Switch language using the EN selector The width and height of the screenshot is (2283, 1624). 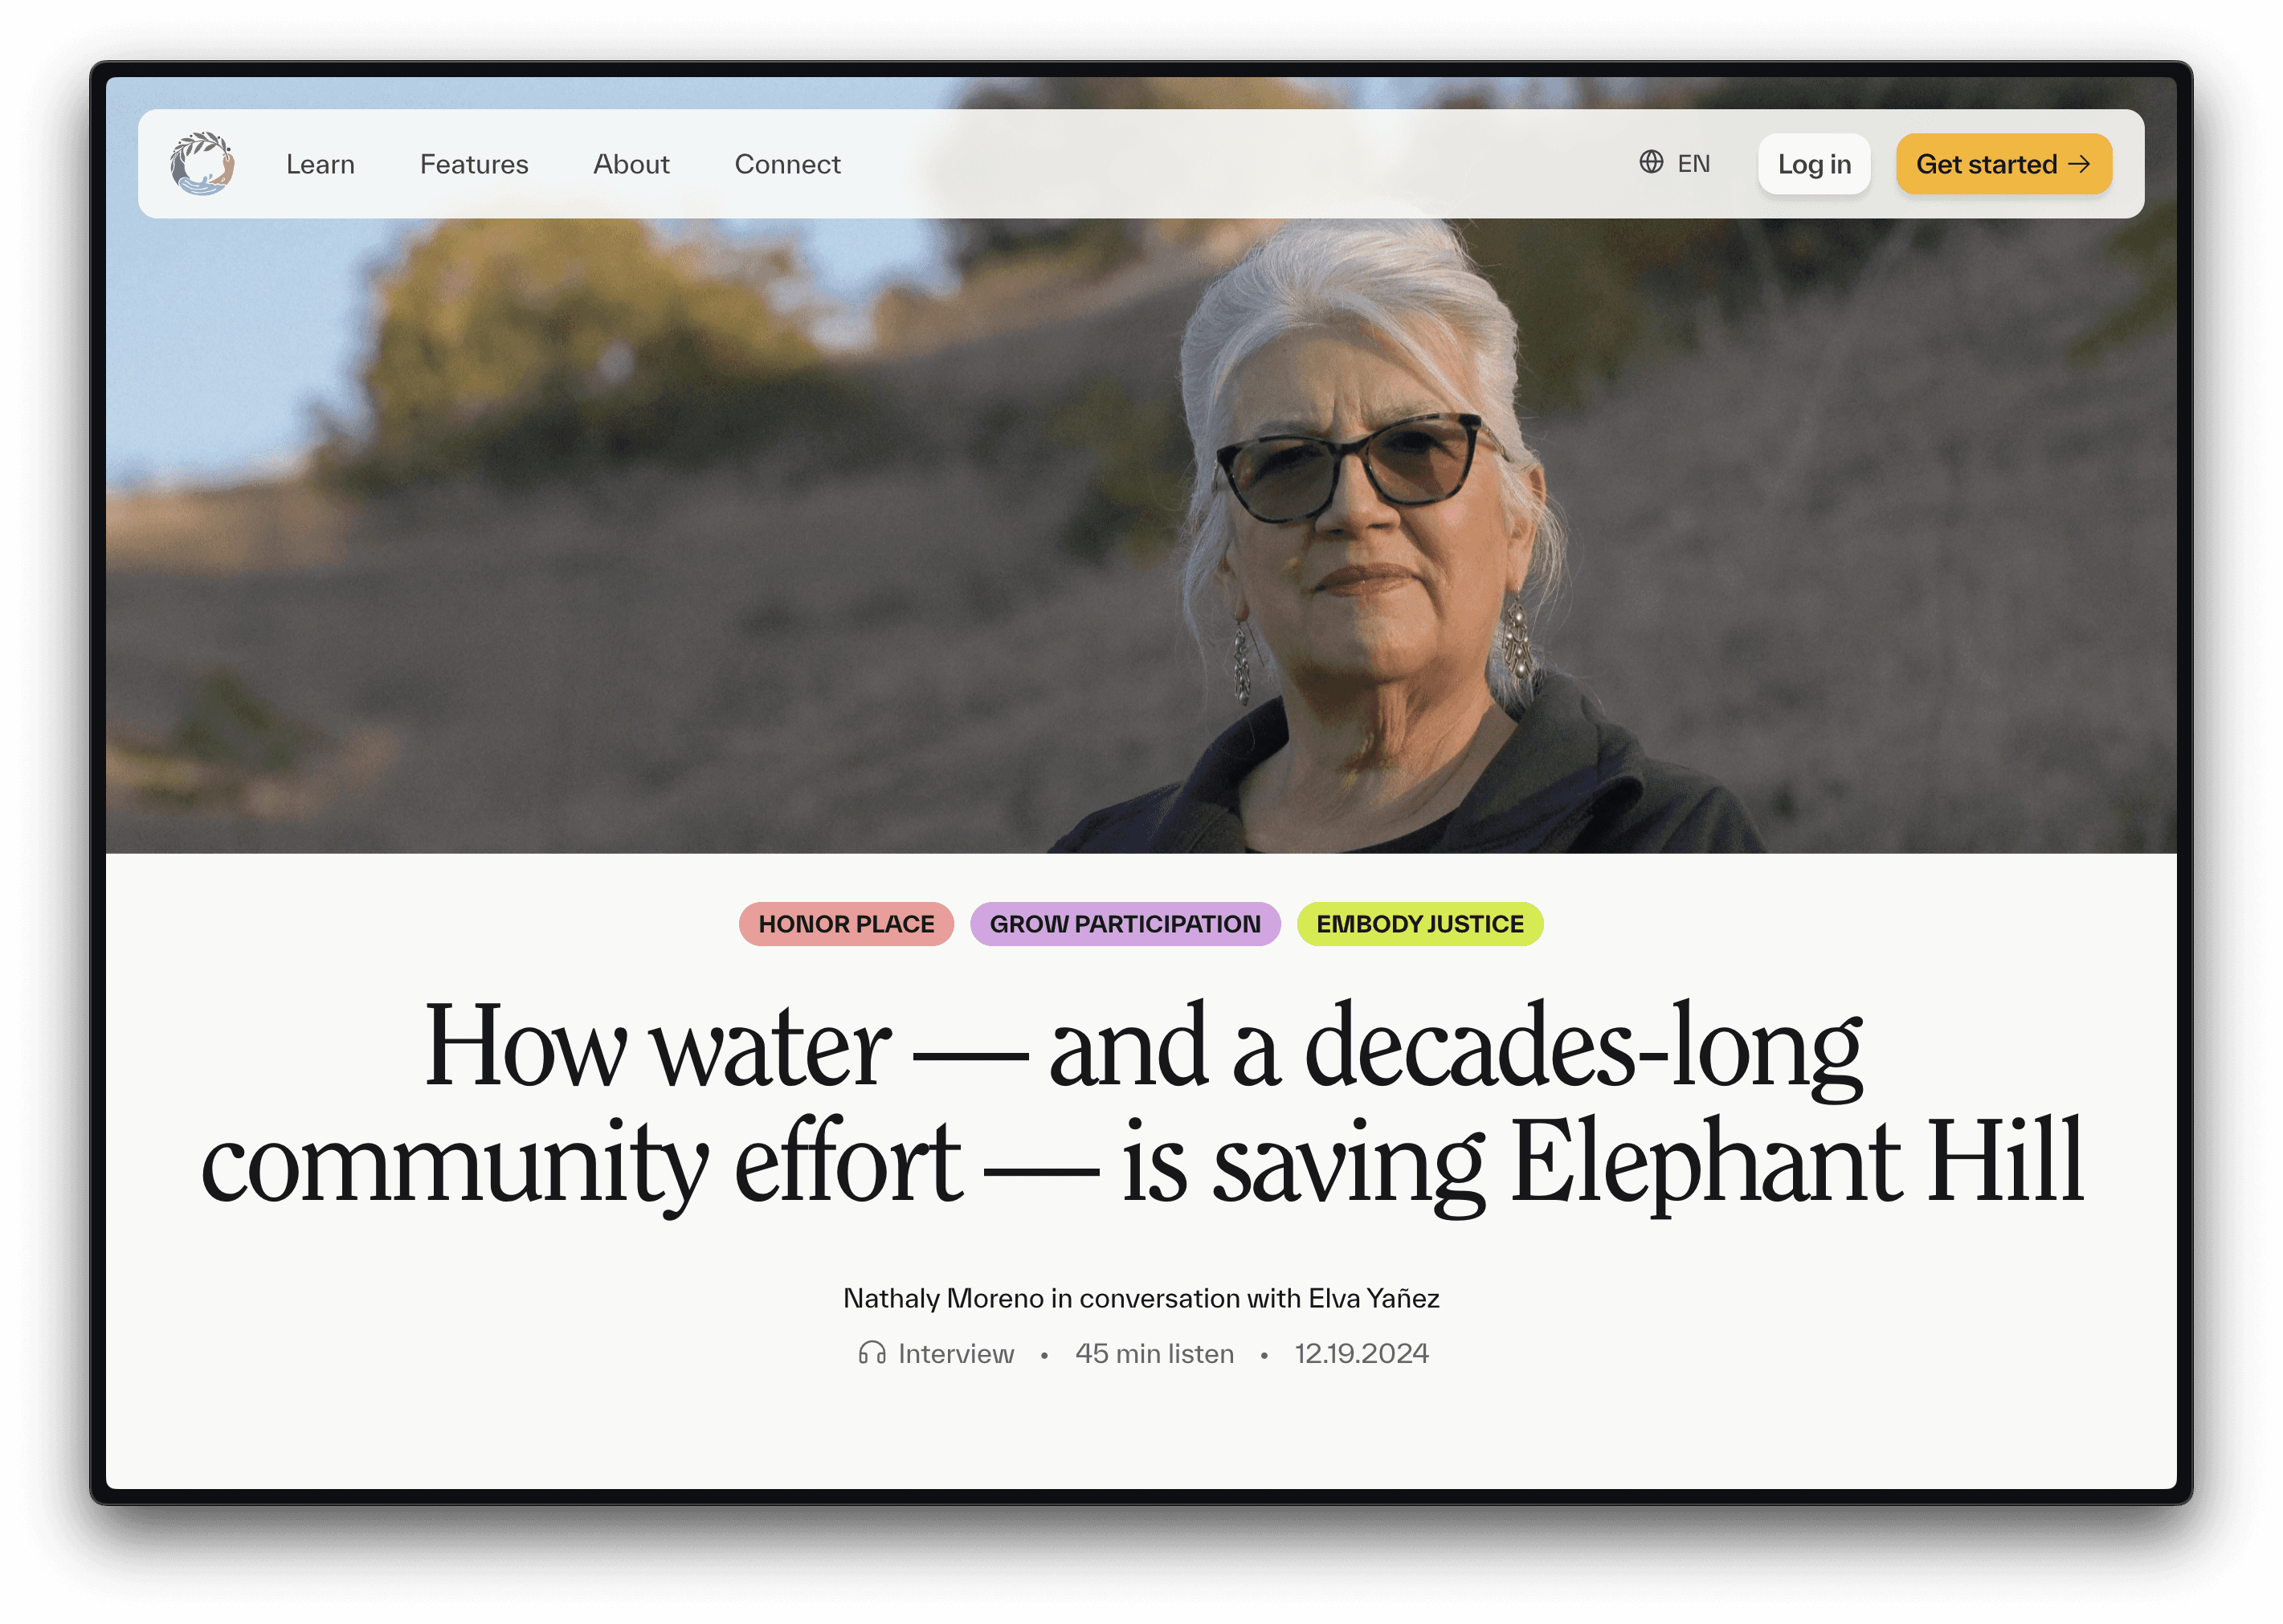coord(1675,163)
